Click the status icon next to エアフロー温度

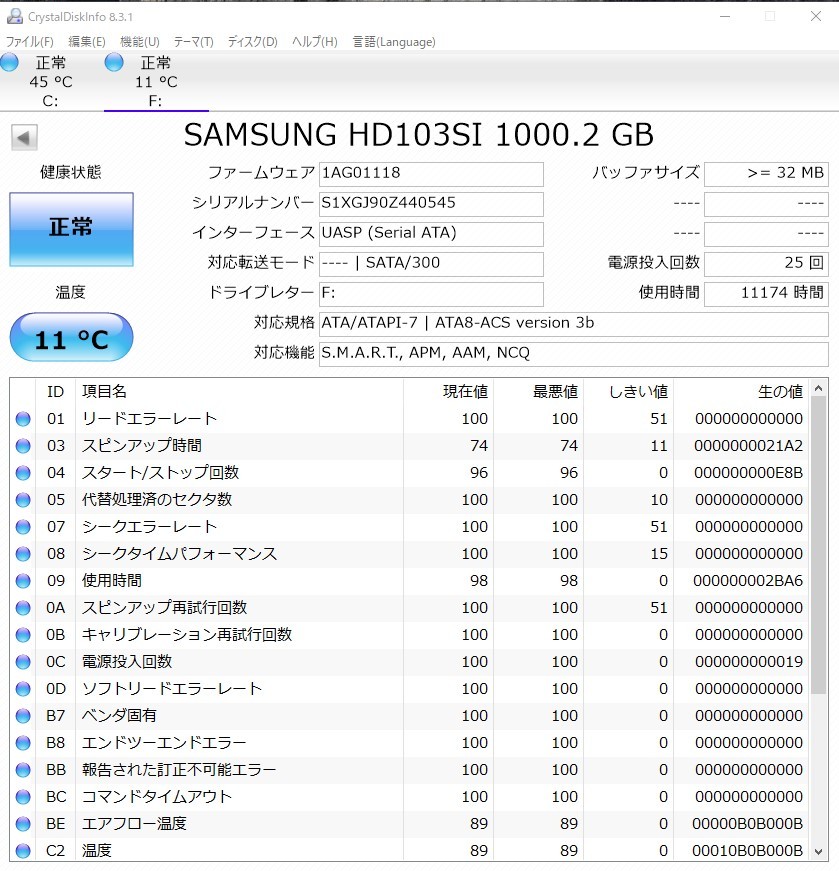click(23, 824)
